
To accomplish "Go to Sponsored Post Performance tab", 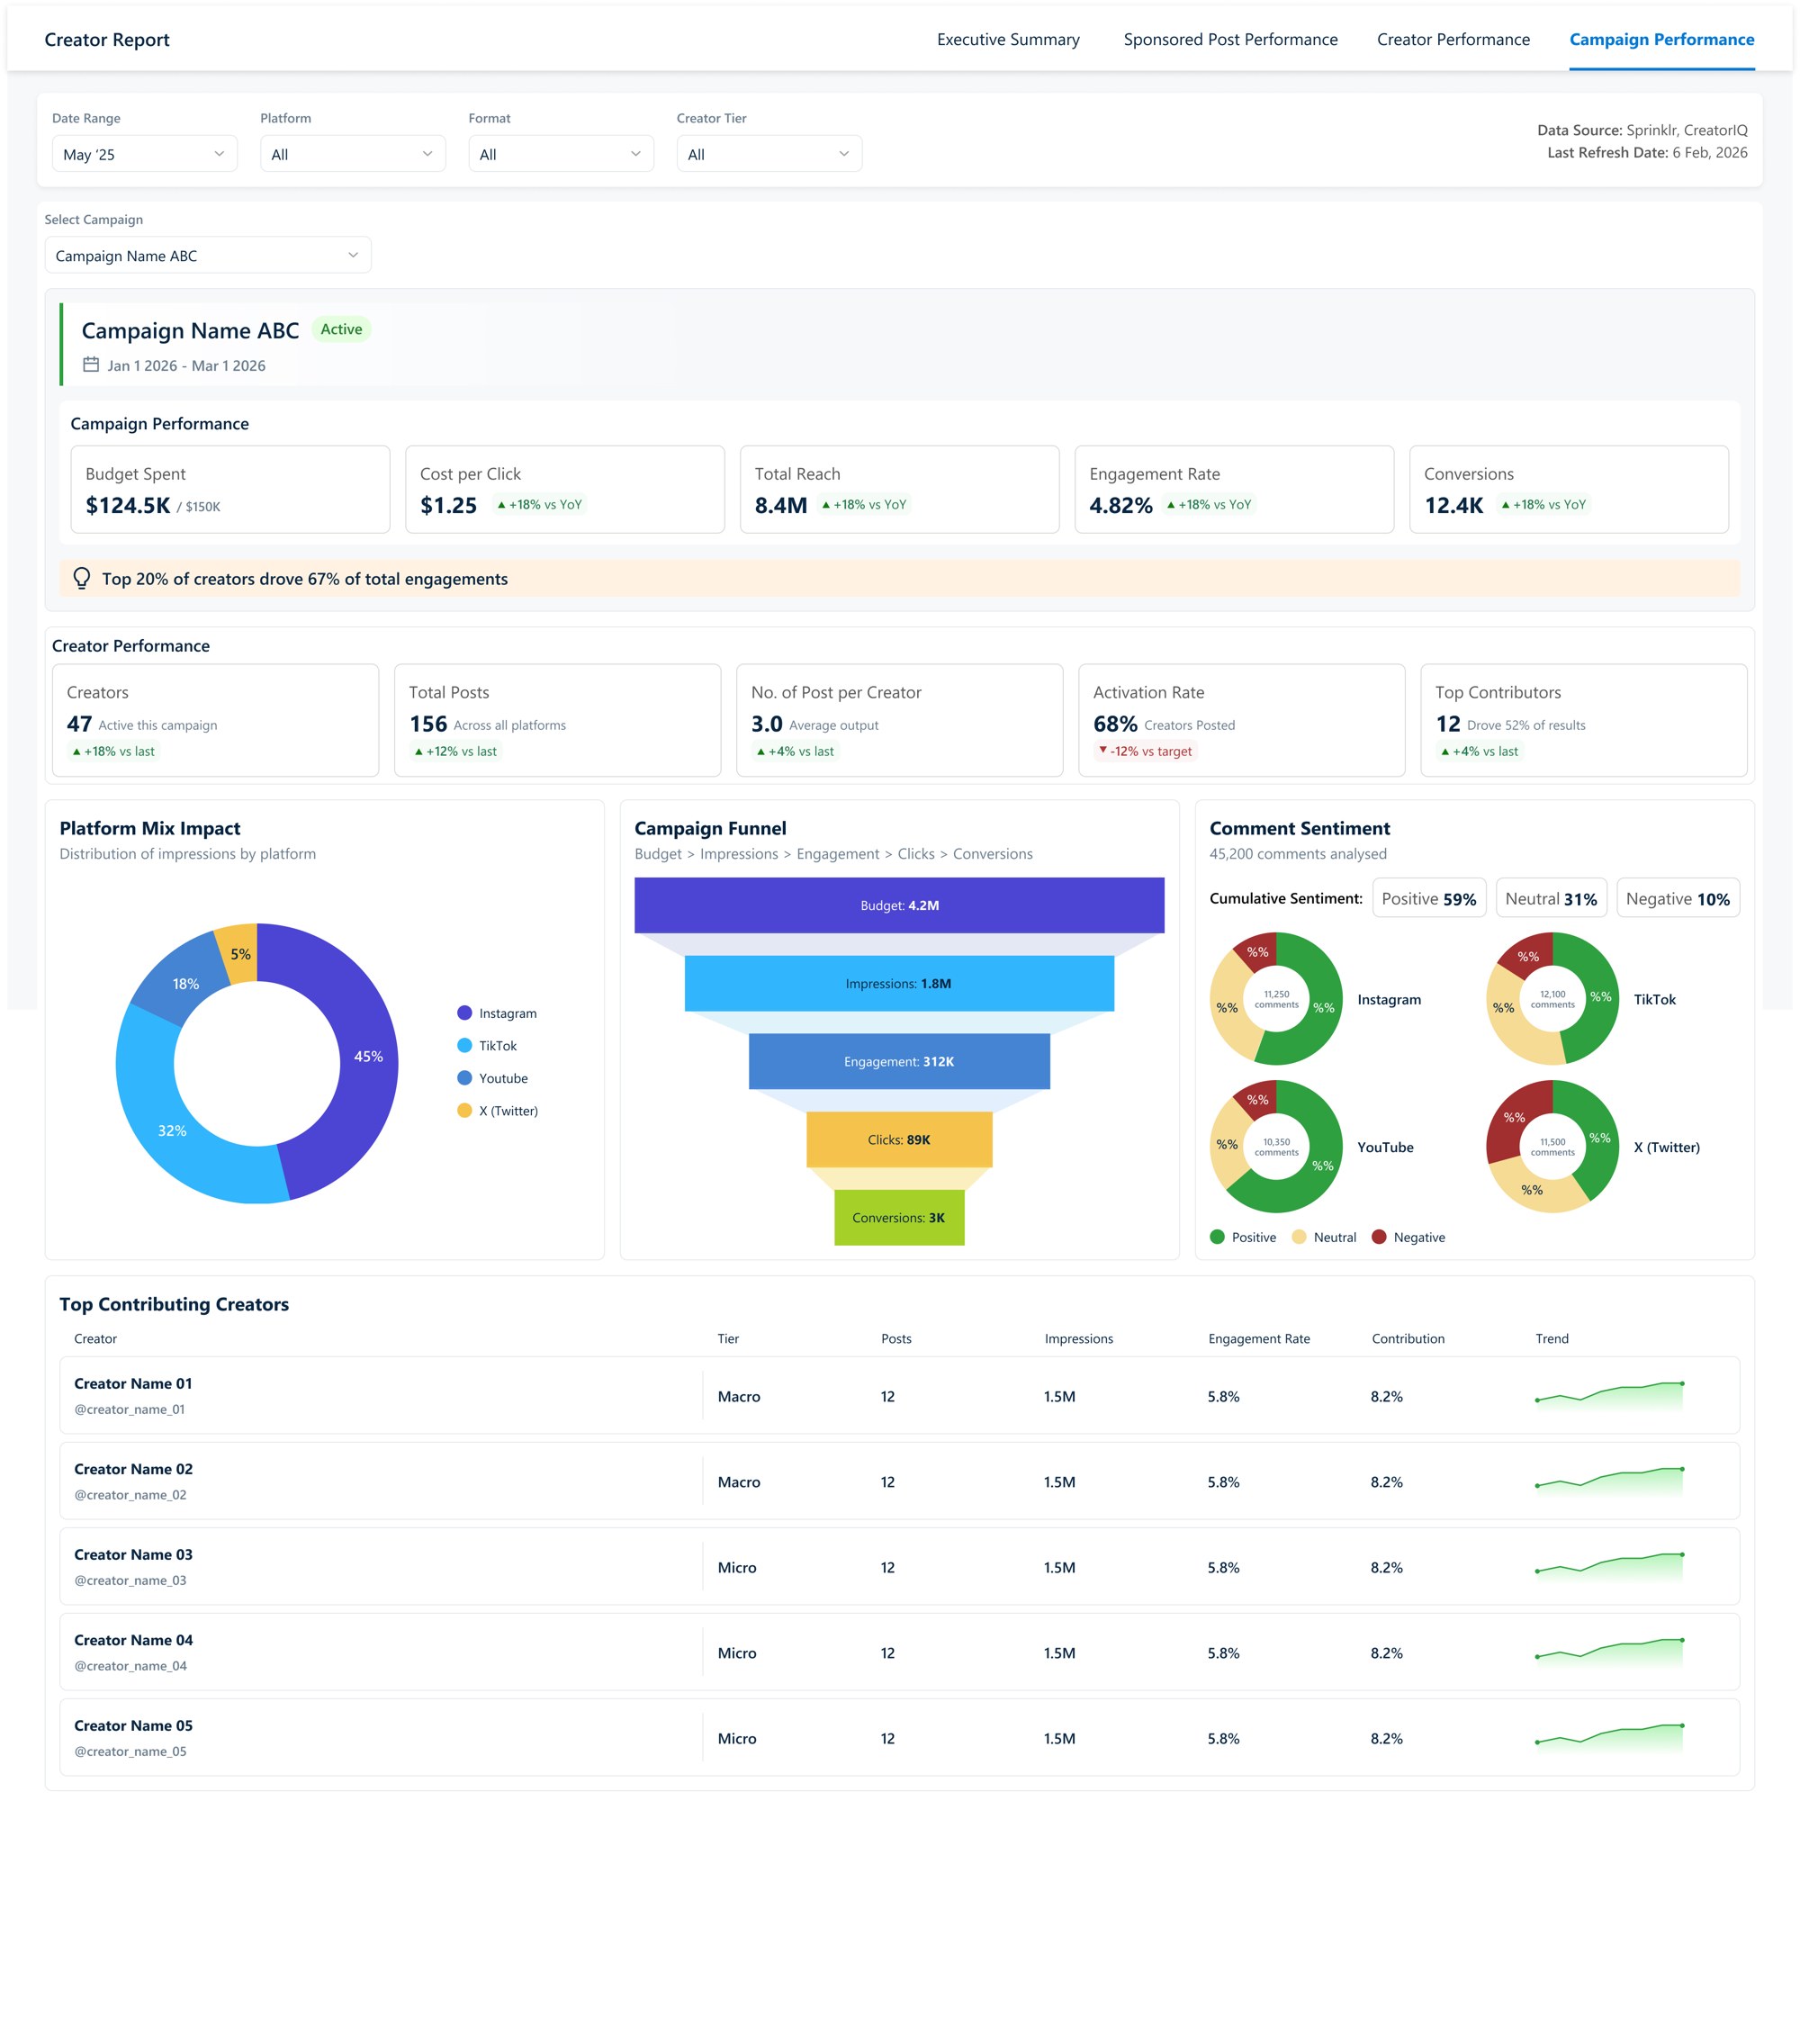I will click(x=1230, y=40).
